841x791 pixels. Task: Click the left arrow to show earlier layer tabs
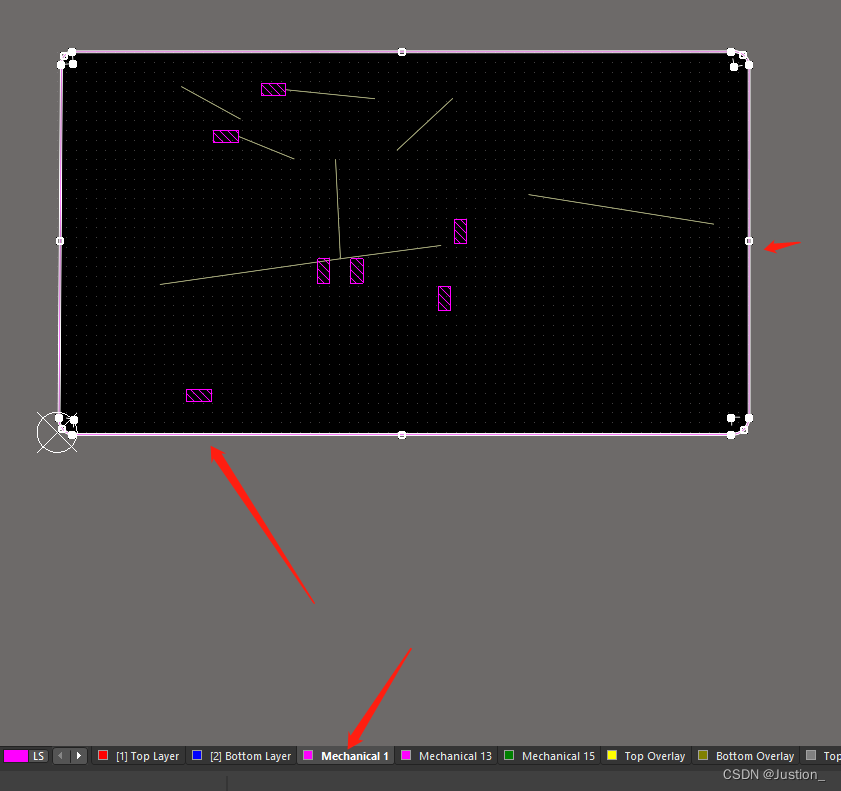61,756
